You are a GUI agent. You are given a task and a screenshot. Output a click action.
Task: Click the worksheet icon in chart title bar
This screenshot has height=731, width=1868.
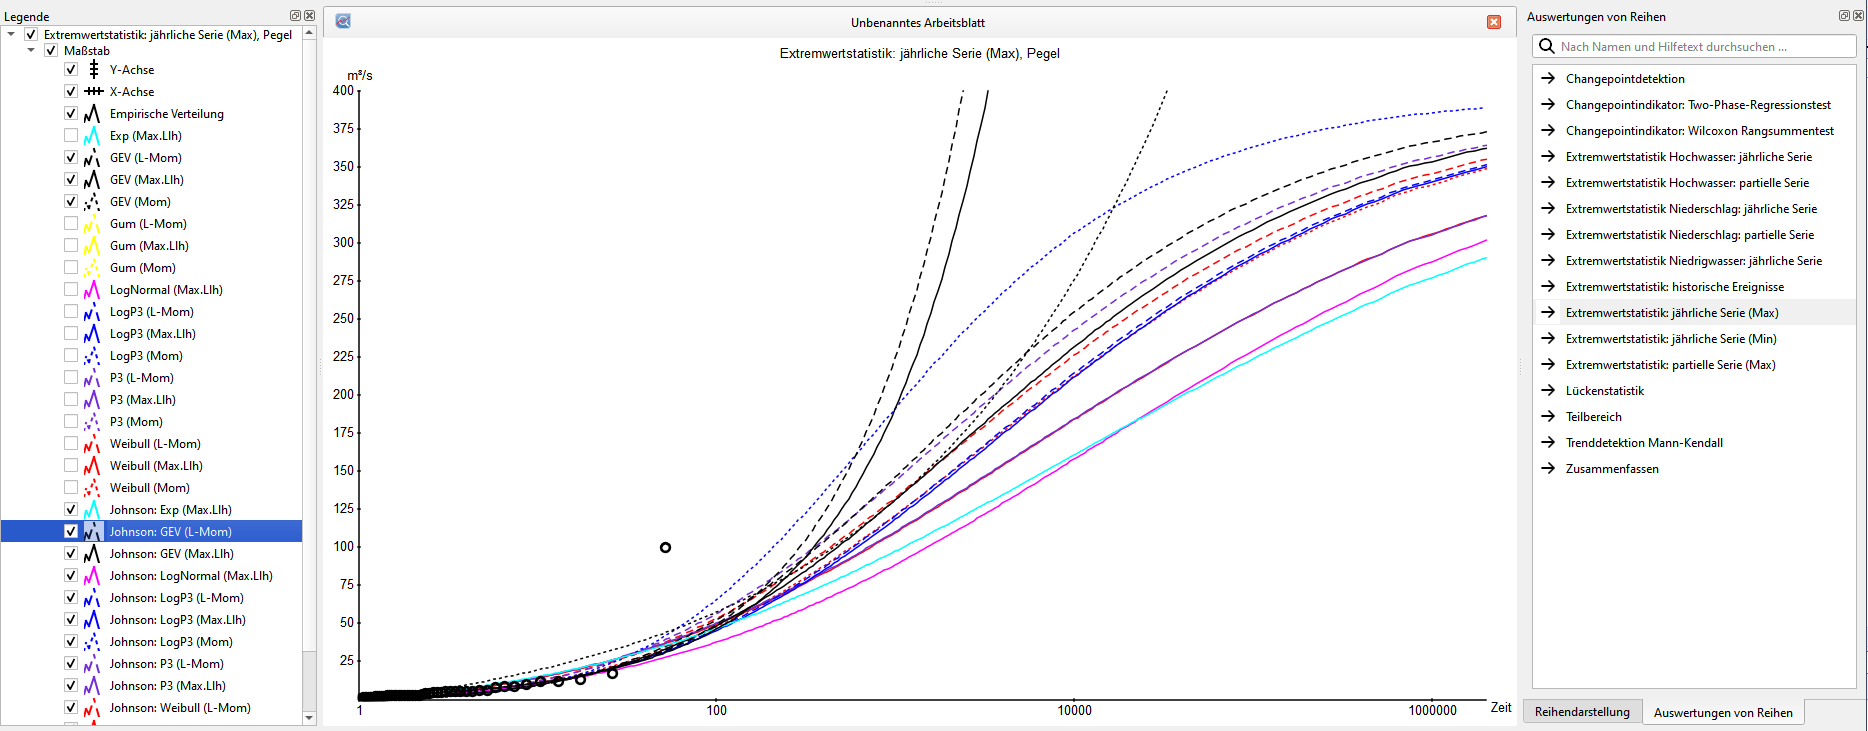pos(343,21)
